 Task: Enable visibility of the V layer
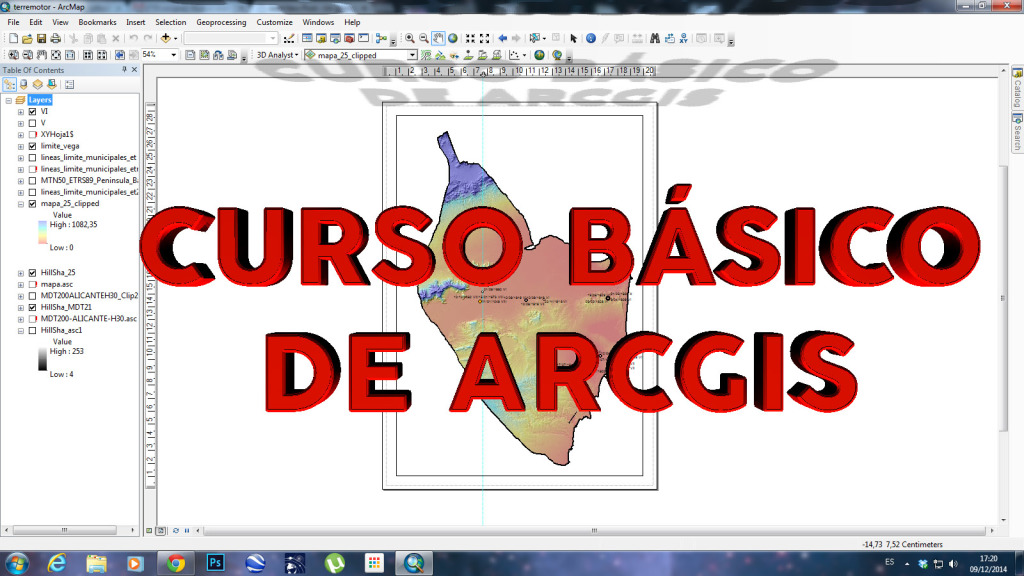pyautogui.click(x=30, y=123)
